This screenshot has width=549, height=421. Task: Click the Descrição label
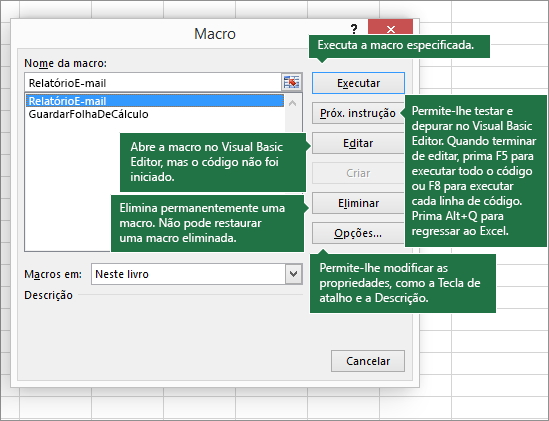48,295
